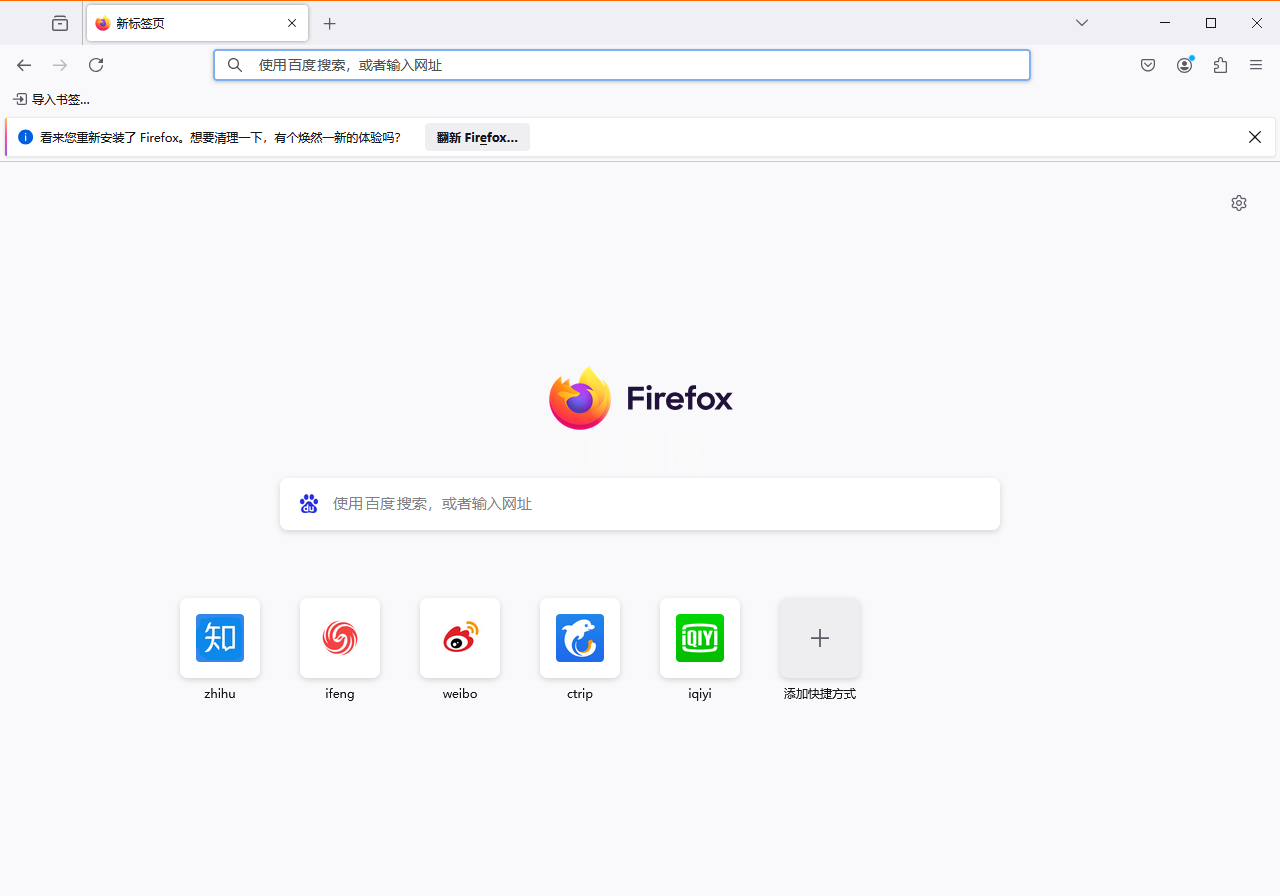Reload the page with the refresh icon
The height and width of the screenshot is (896, 1280).
[96, 65]
